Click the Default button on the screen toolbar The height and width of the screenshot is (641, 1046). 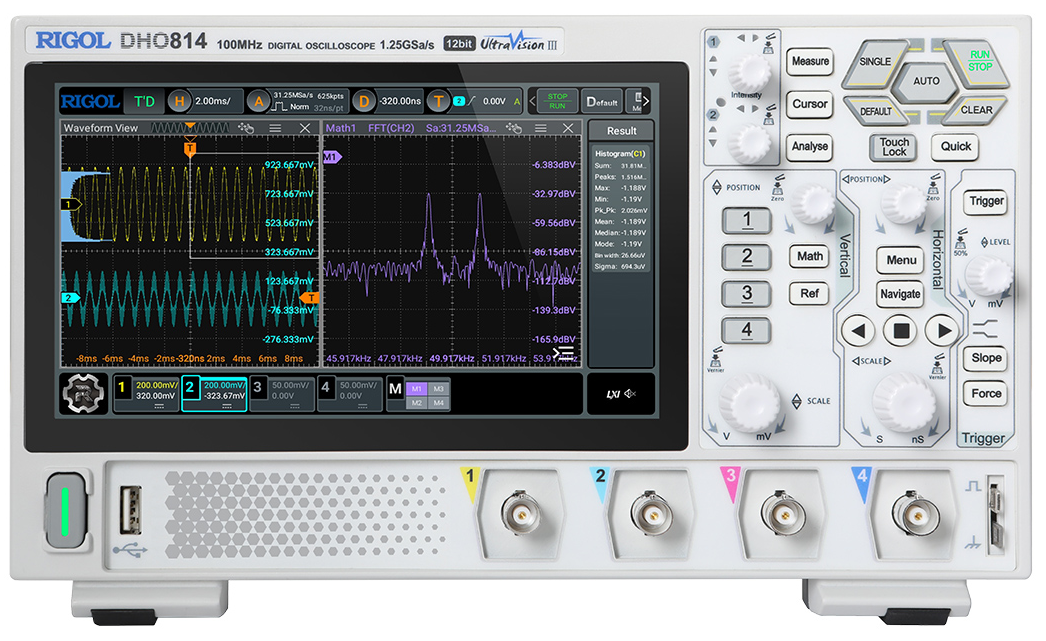click(x=602, y=102)
